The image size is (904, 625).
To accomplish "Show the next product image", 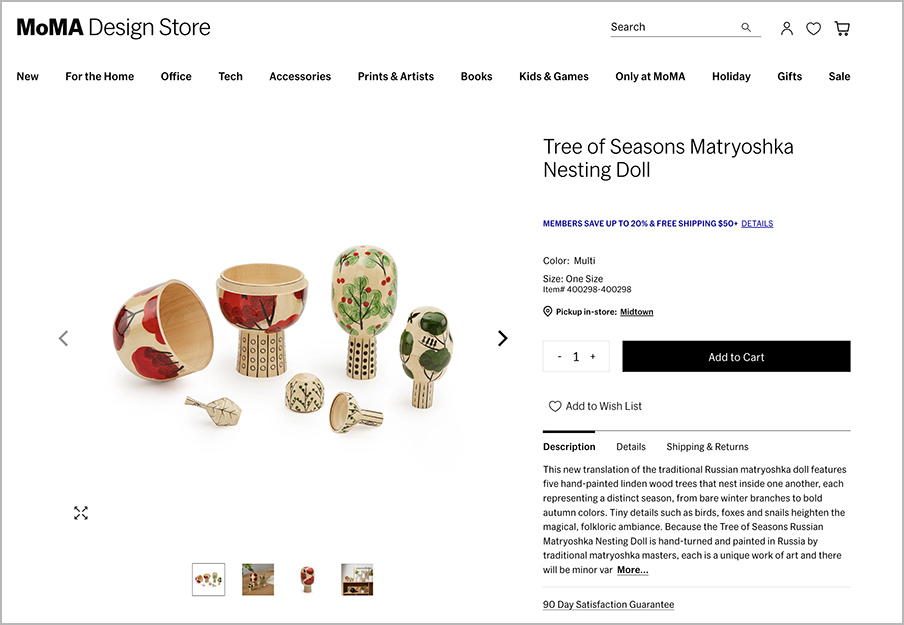I will [503, 338].
